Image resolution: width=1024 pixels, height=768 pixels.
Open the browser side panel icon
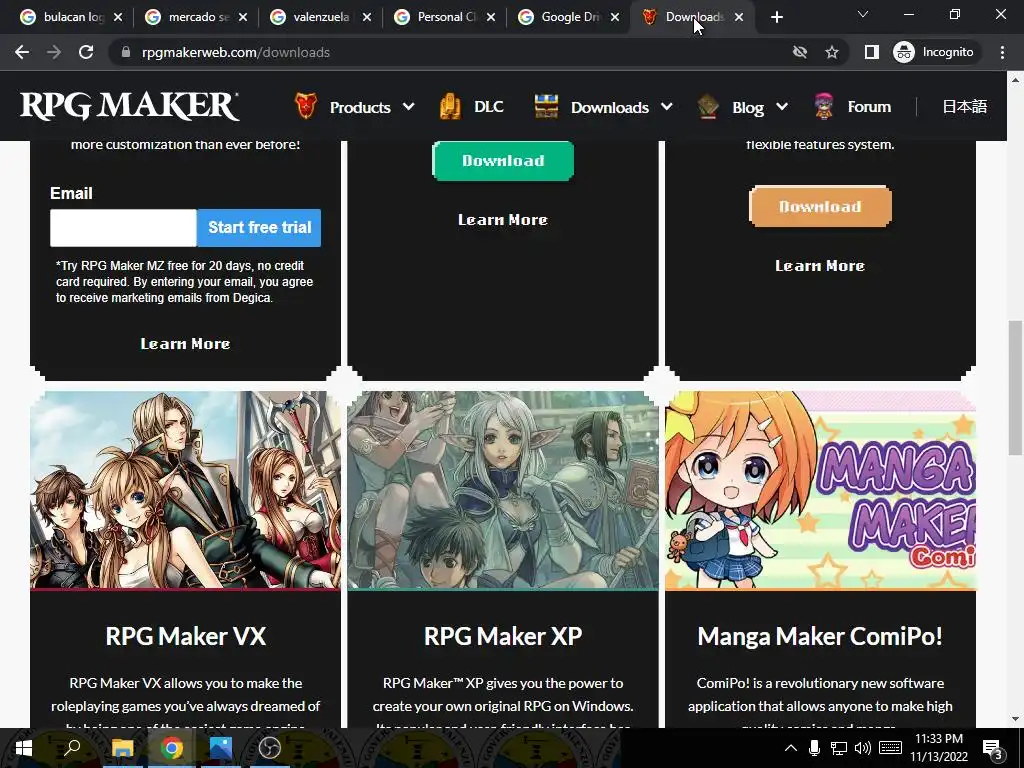(872, 52)
